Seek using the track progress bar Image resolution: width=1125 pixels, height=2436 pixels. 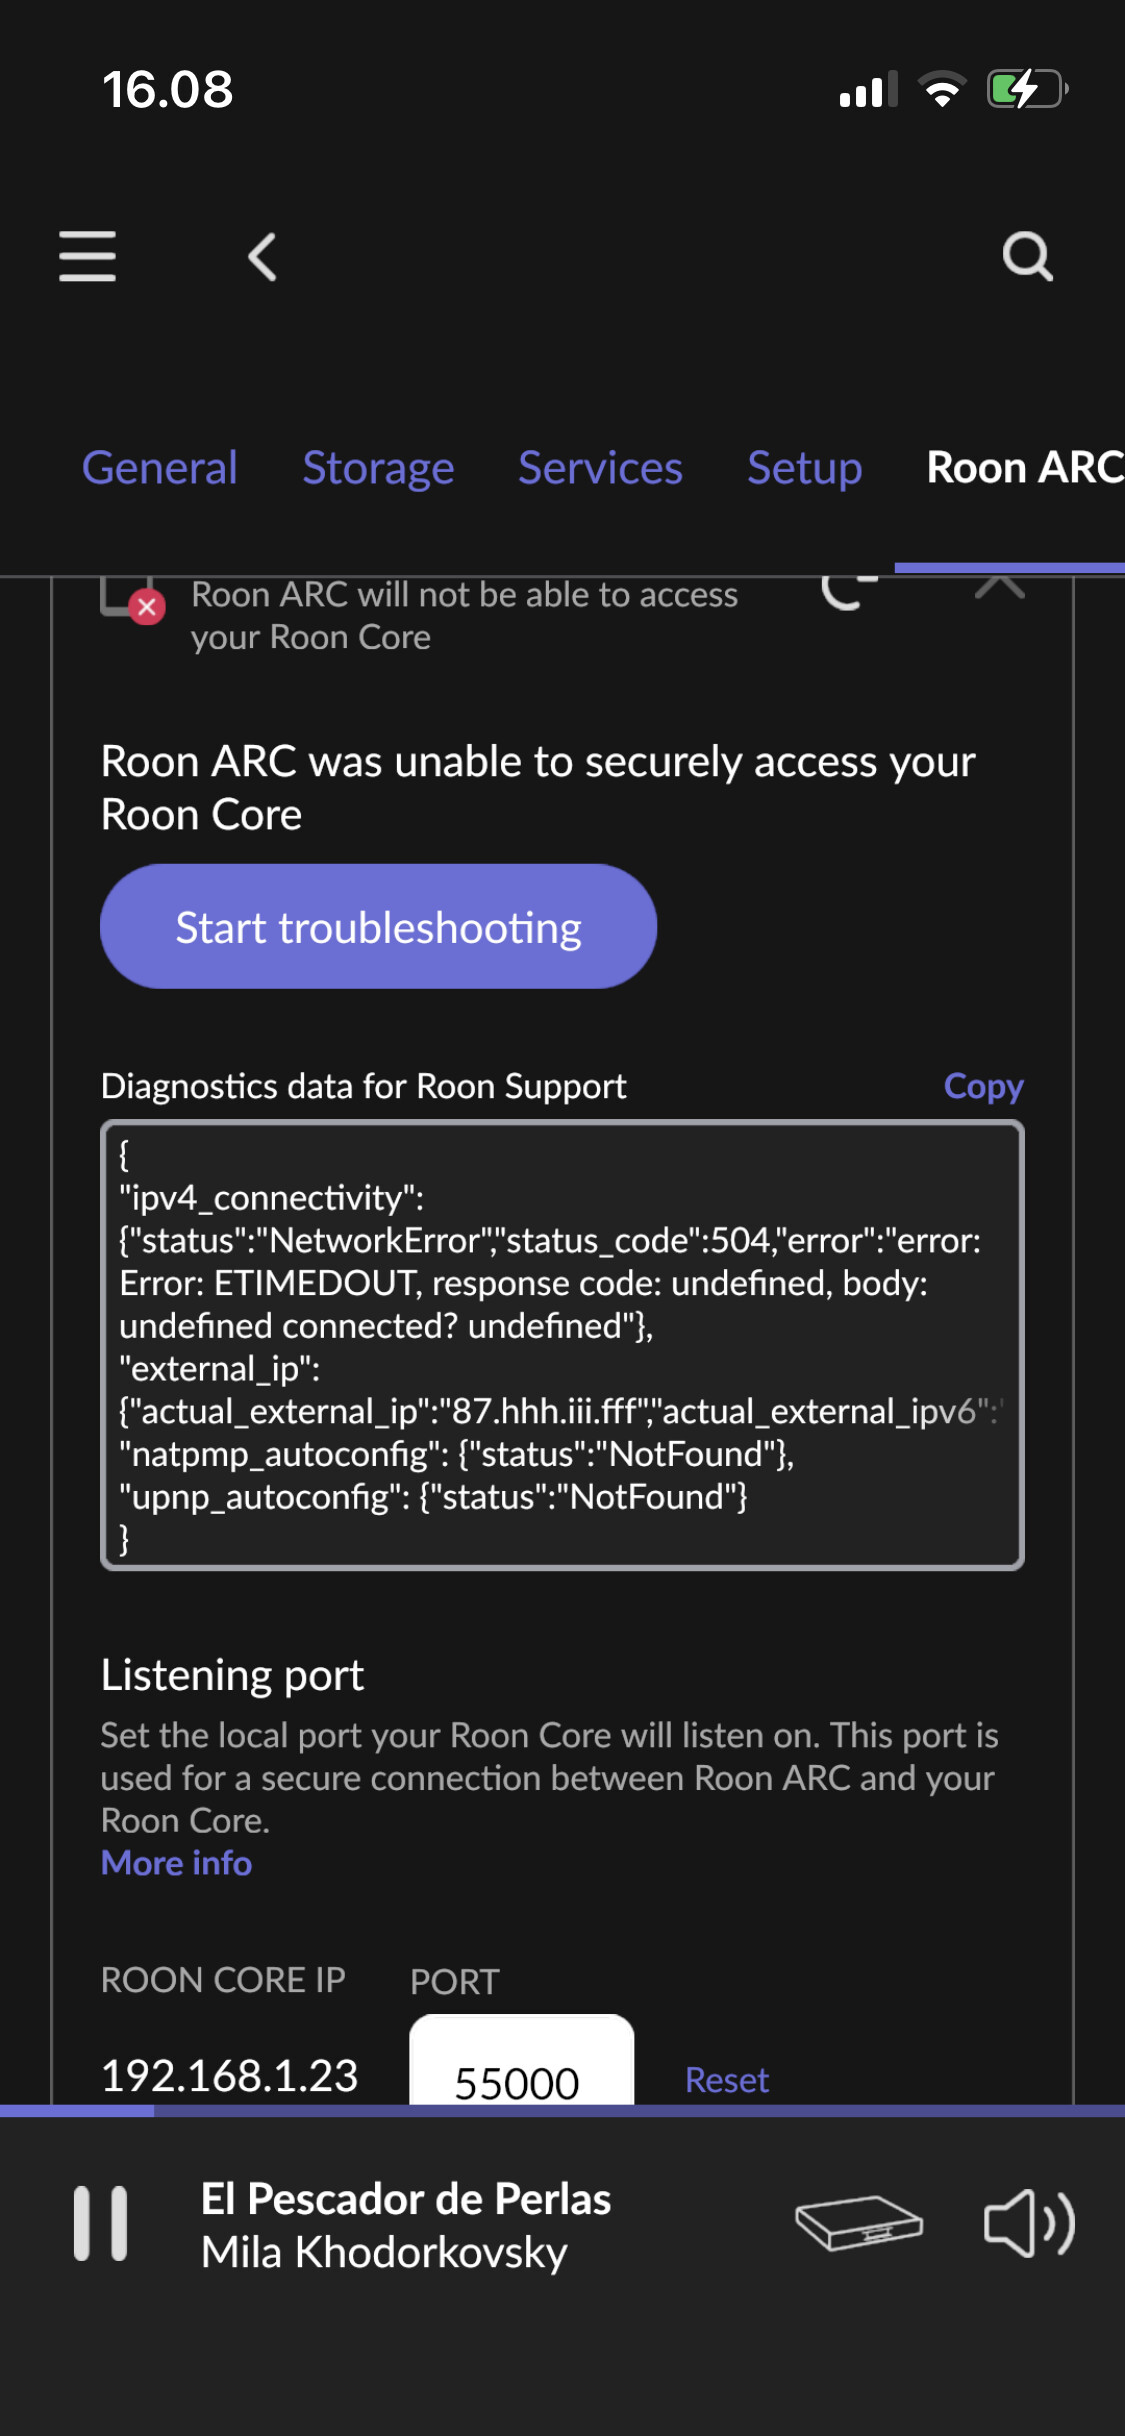click(562, 2111)
